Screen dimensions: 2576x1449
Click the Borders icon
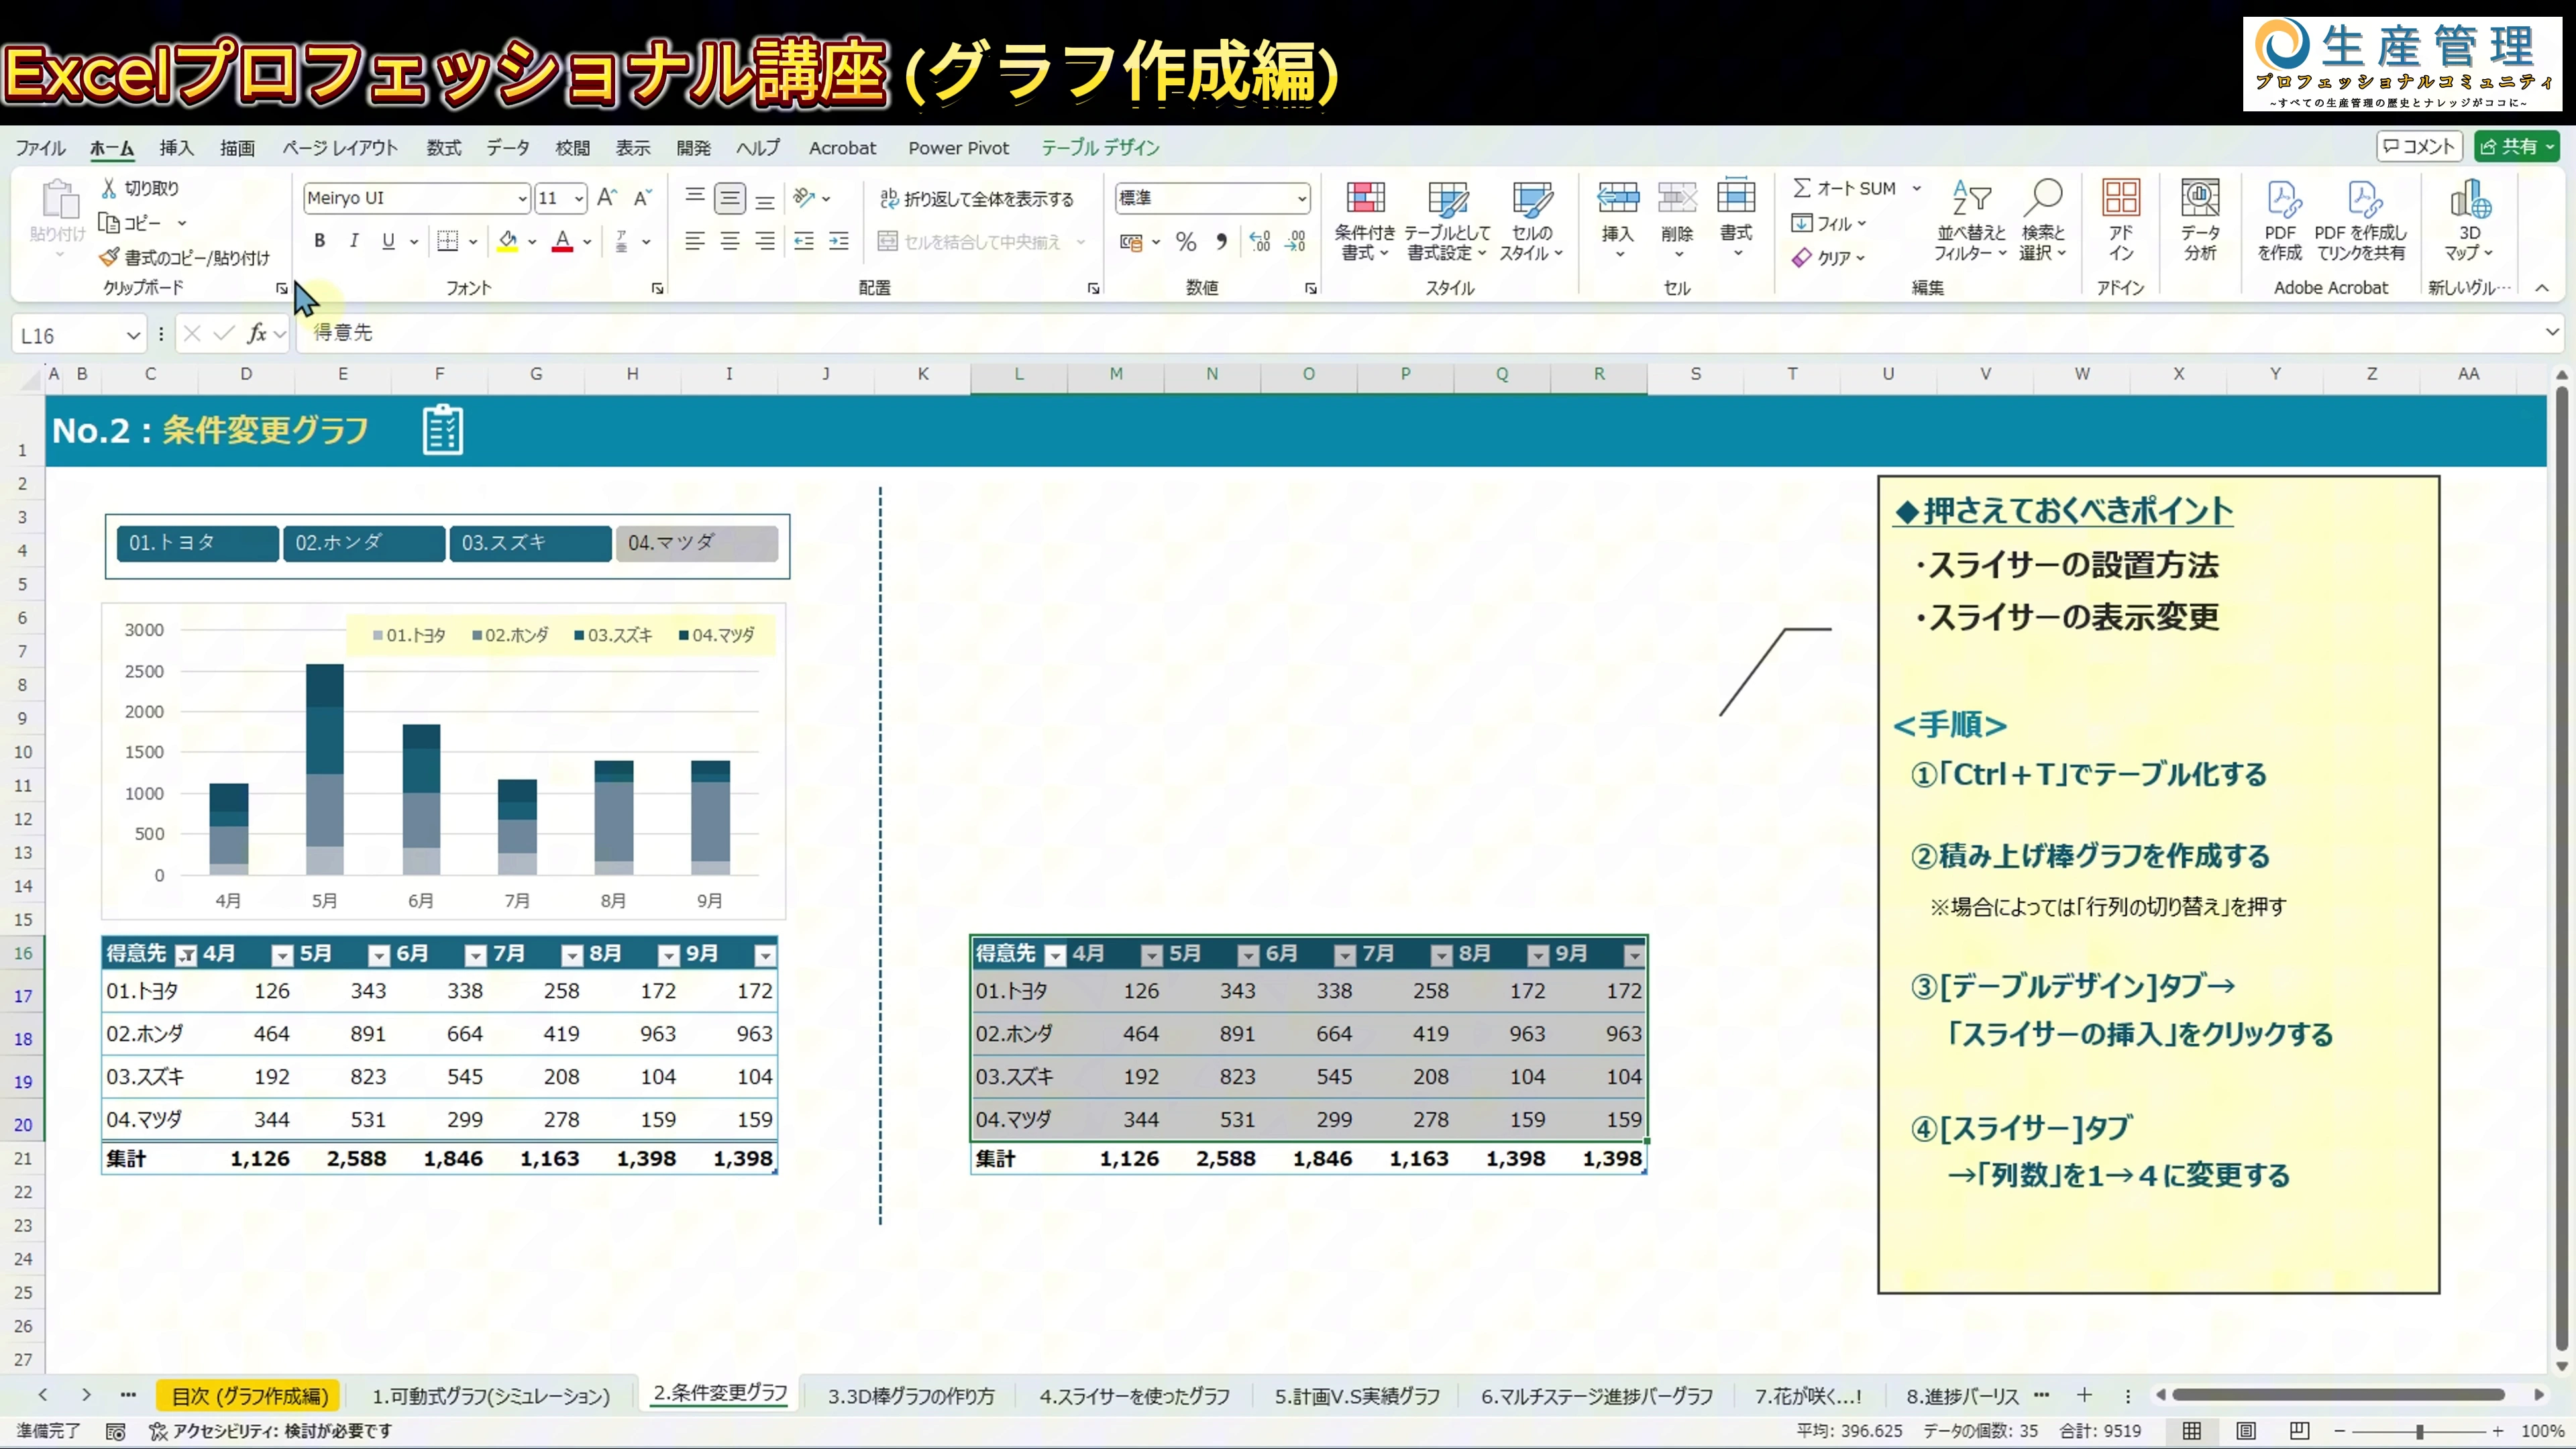[448, 241]
